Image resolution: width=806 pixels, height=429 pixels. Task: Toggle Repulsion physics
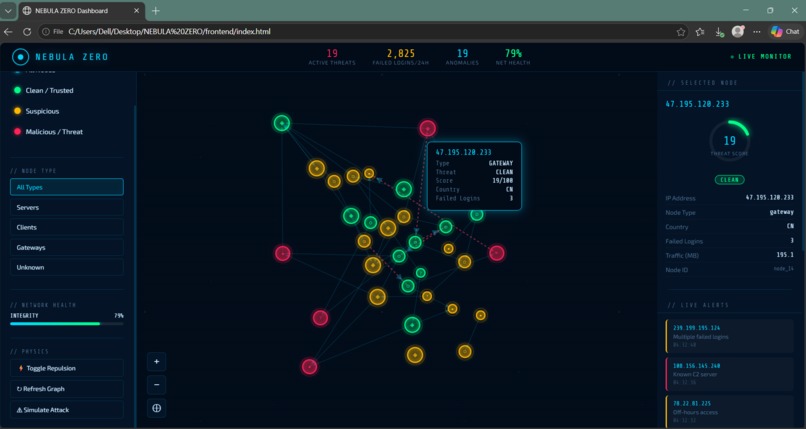(67, 368)
